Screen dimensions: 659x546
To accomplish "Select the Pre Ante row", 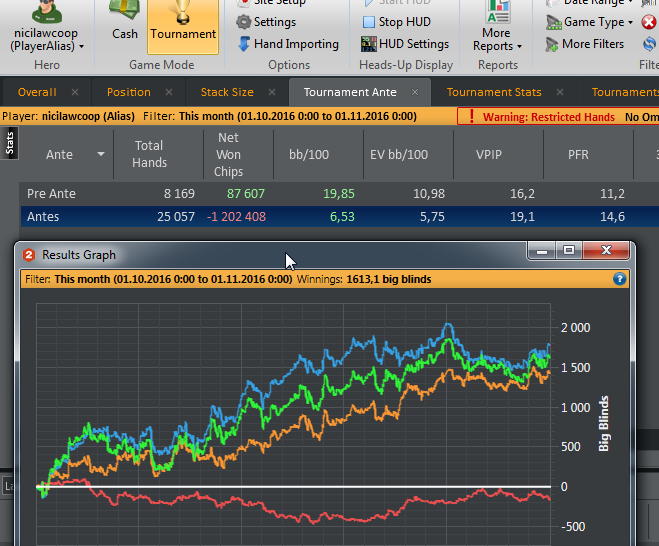I will pyautogui.click(x=52, y=193).
